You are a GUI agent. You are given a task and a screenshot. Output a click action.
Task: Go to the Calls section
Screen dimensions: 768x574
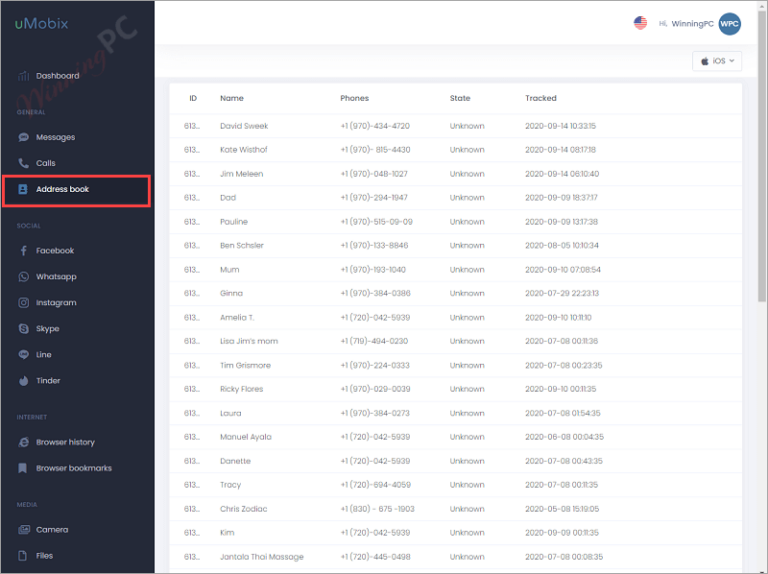click(46, 163)
